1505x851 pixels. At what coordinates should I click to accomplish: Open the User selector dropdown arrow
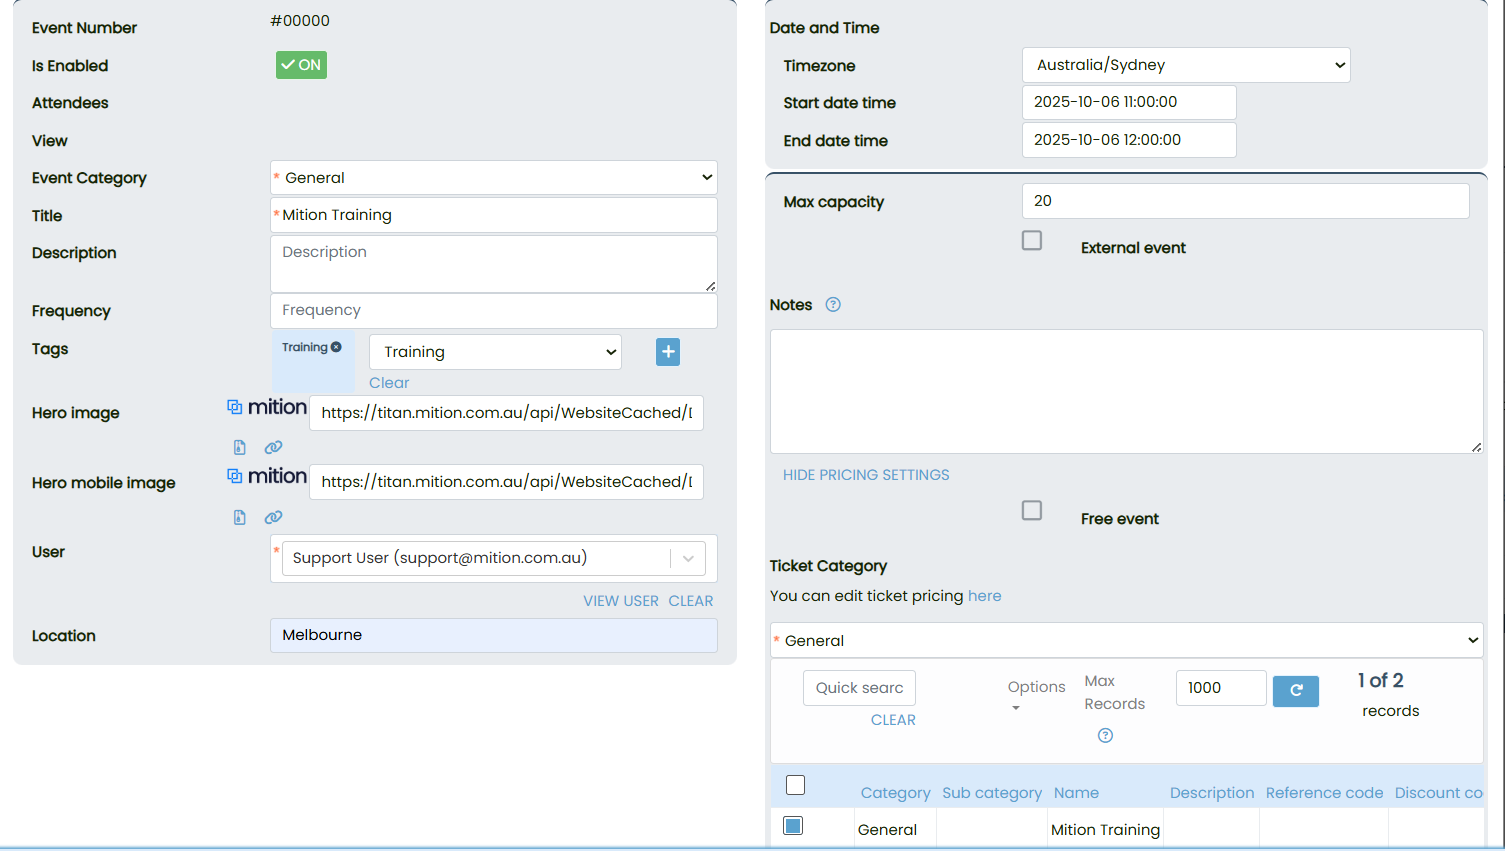coord(688,559)
